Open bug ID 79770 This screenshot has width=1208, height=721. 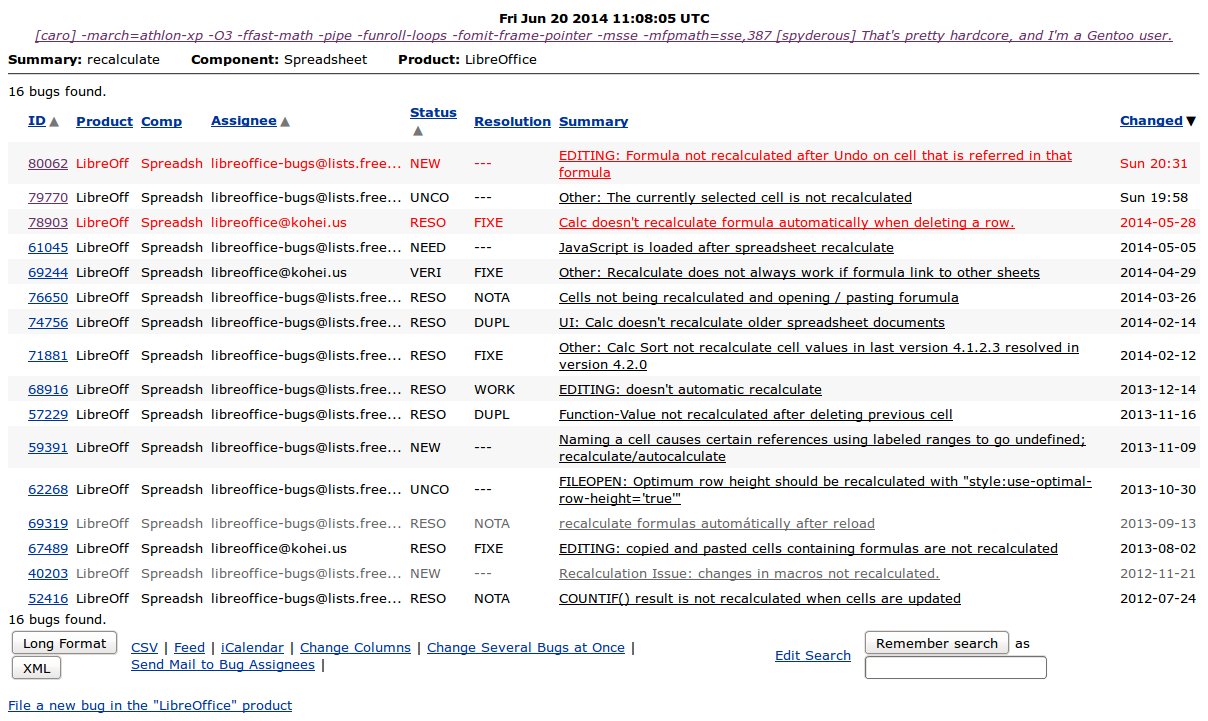48,197
